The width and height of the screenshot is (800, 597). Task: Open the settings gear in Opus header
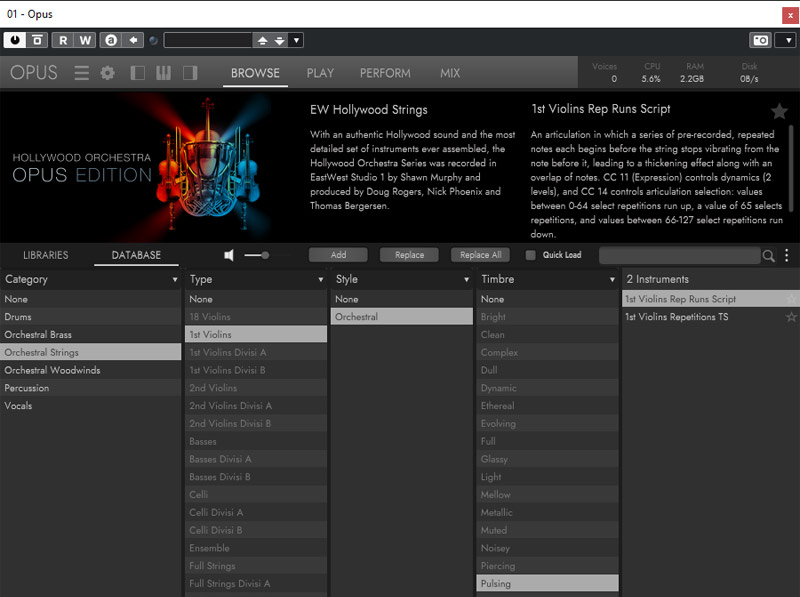108,73
